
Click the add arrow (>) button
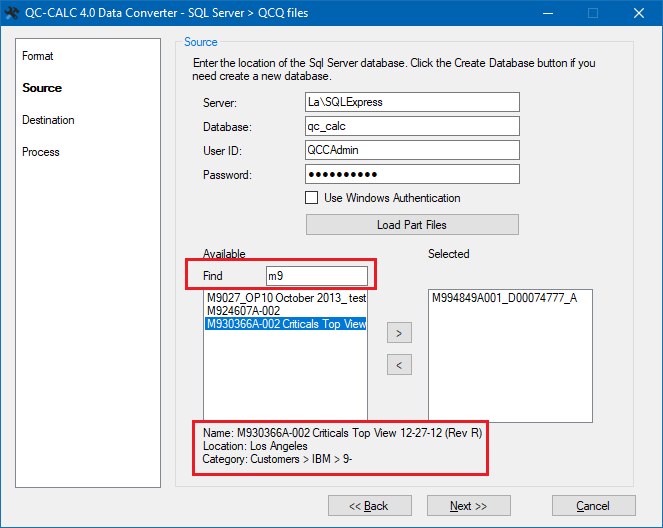coord(398,332)
